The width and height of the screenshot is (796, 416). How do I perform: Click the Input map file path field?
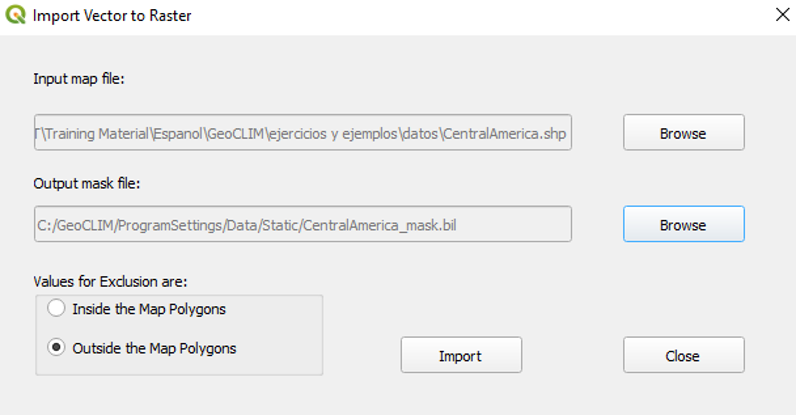click(x=302, y=133)
